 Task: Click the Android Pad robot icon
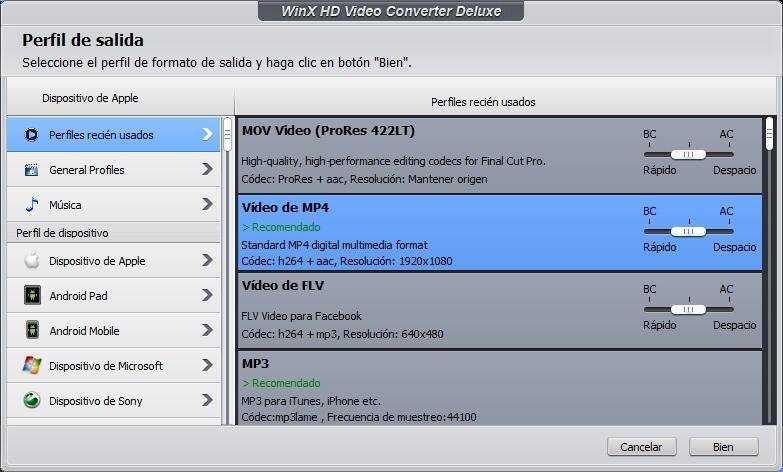click(x=32, y=295)
